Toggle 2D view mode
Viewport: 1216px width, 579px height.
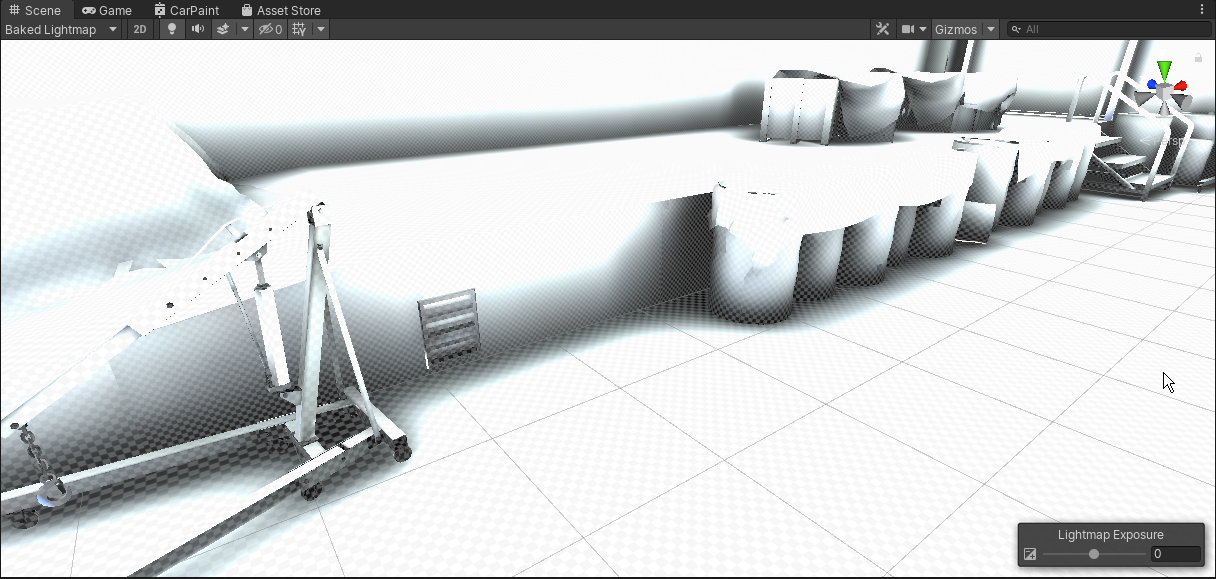click(x=140, y=29)
